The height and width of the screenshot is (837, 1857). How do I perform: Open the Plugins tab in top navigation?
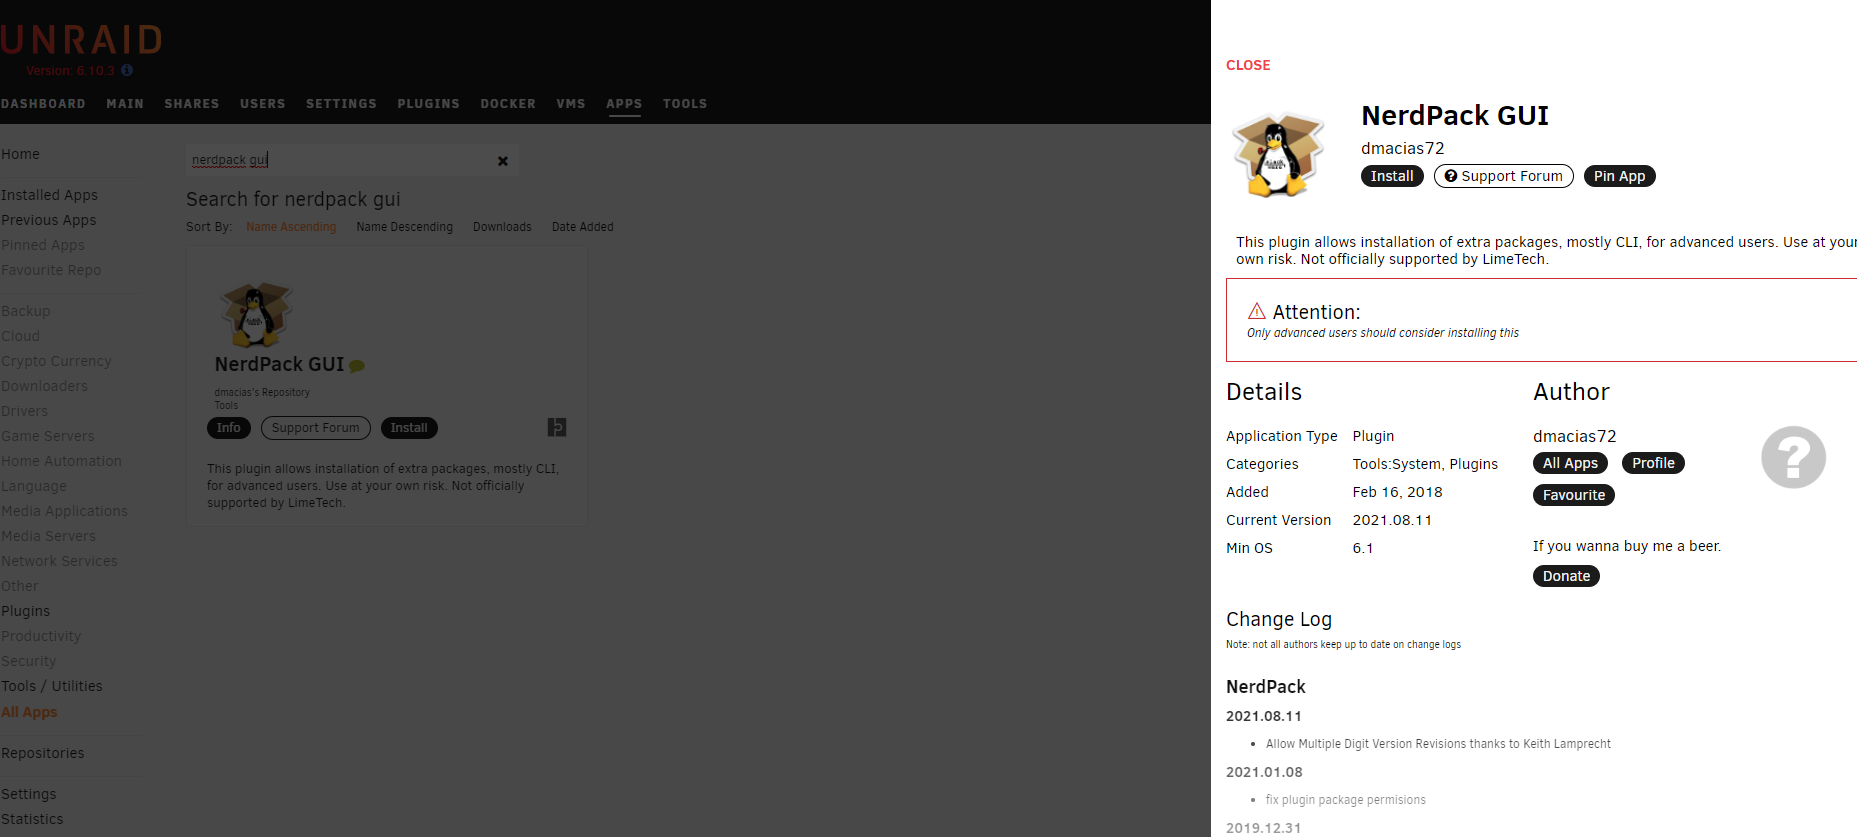point(429,104)
